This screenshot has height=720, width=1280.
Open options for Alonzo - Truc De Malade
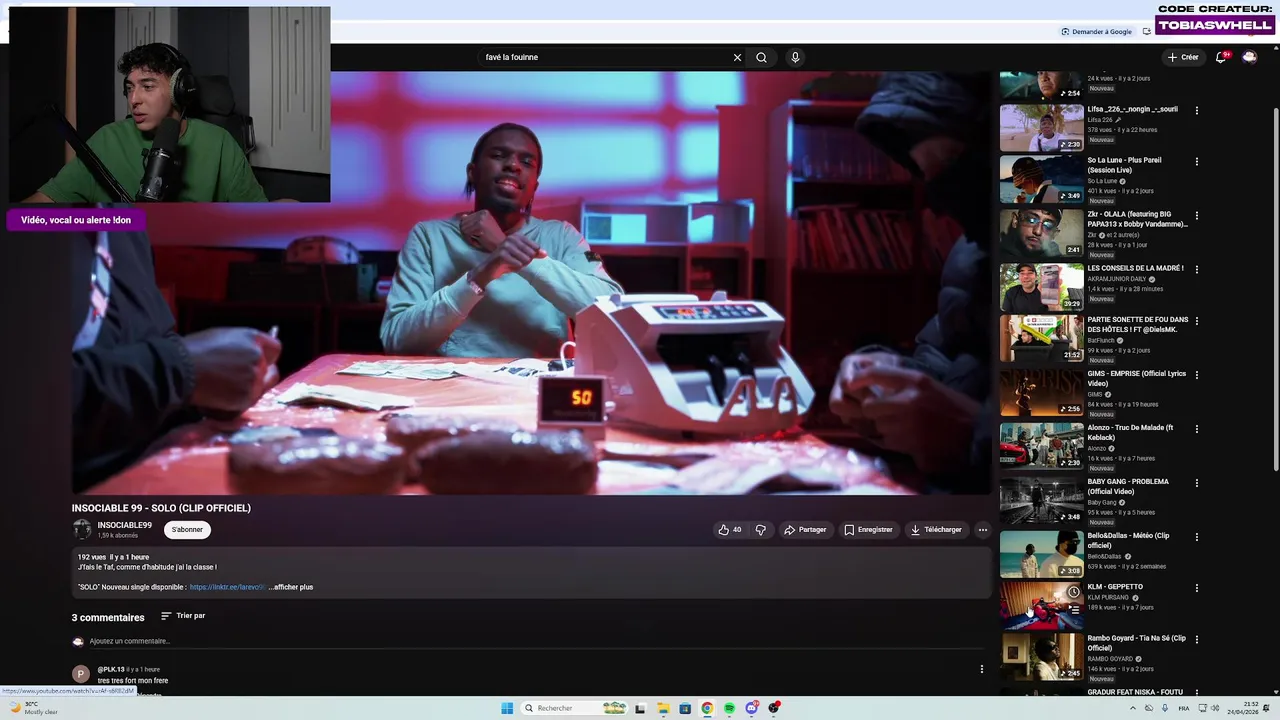point(1196,429)
